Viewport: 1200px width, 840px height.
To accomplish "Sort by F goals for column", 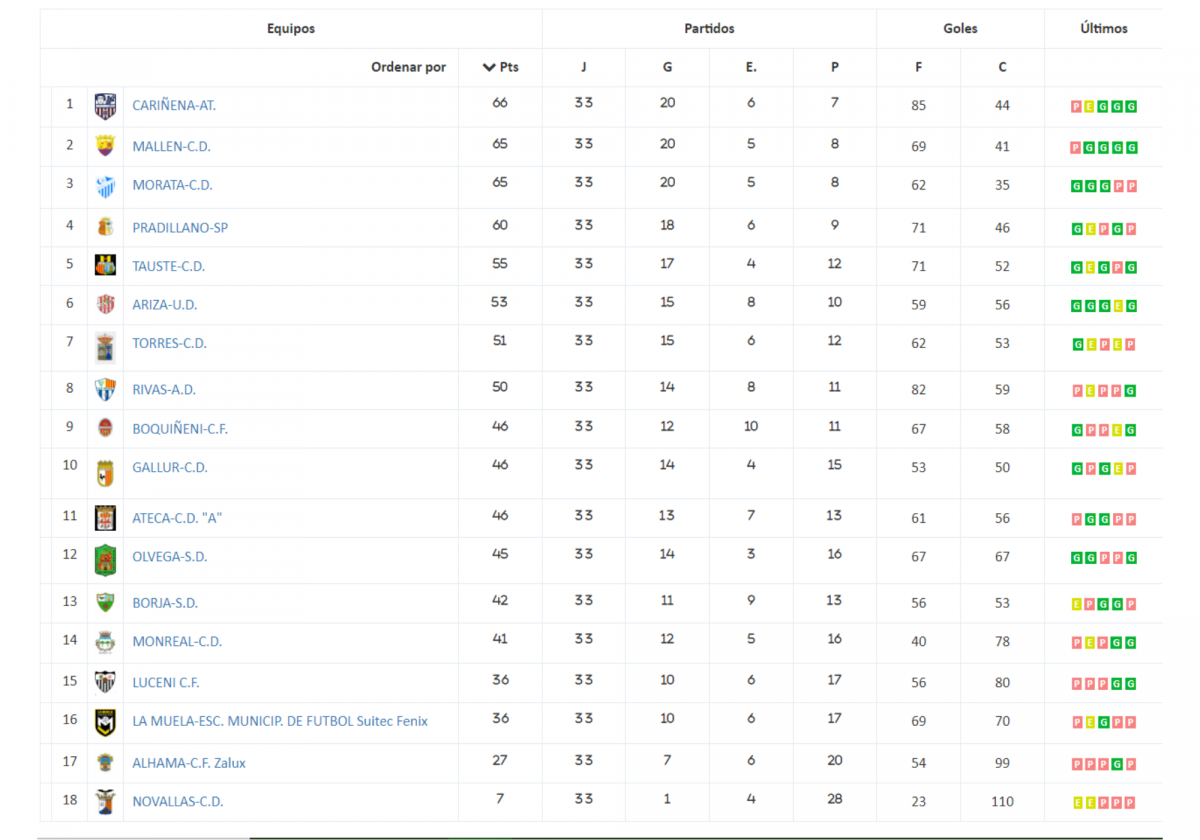I will (x=918, y=67).
